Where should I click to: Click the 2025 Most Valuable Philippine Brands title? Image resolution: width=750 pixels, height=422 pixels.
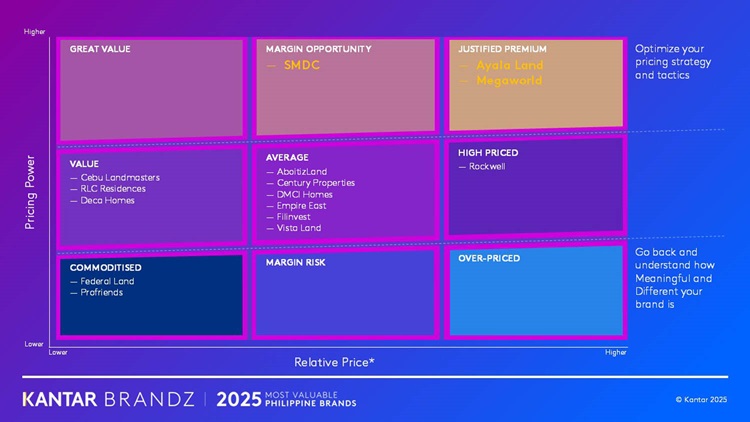click(287, 399)
